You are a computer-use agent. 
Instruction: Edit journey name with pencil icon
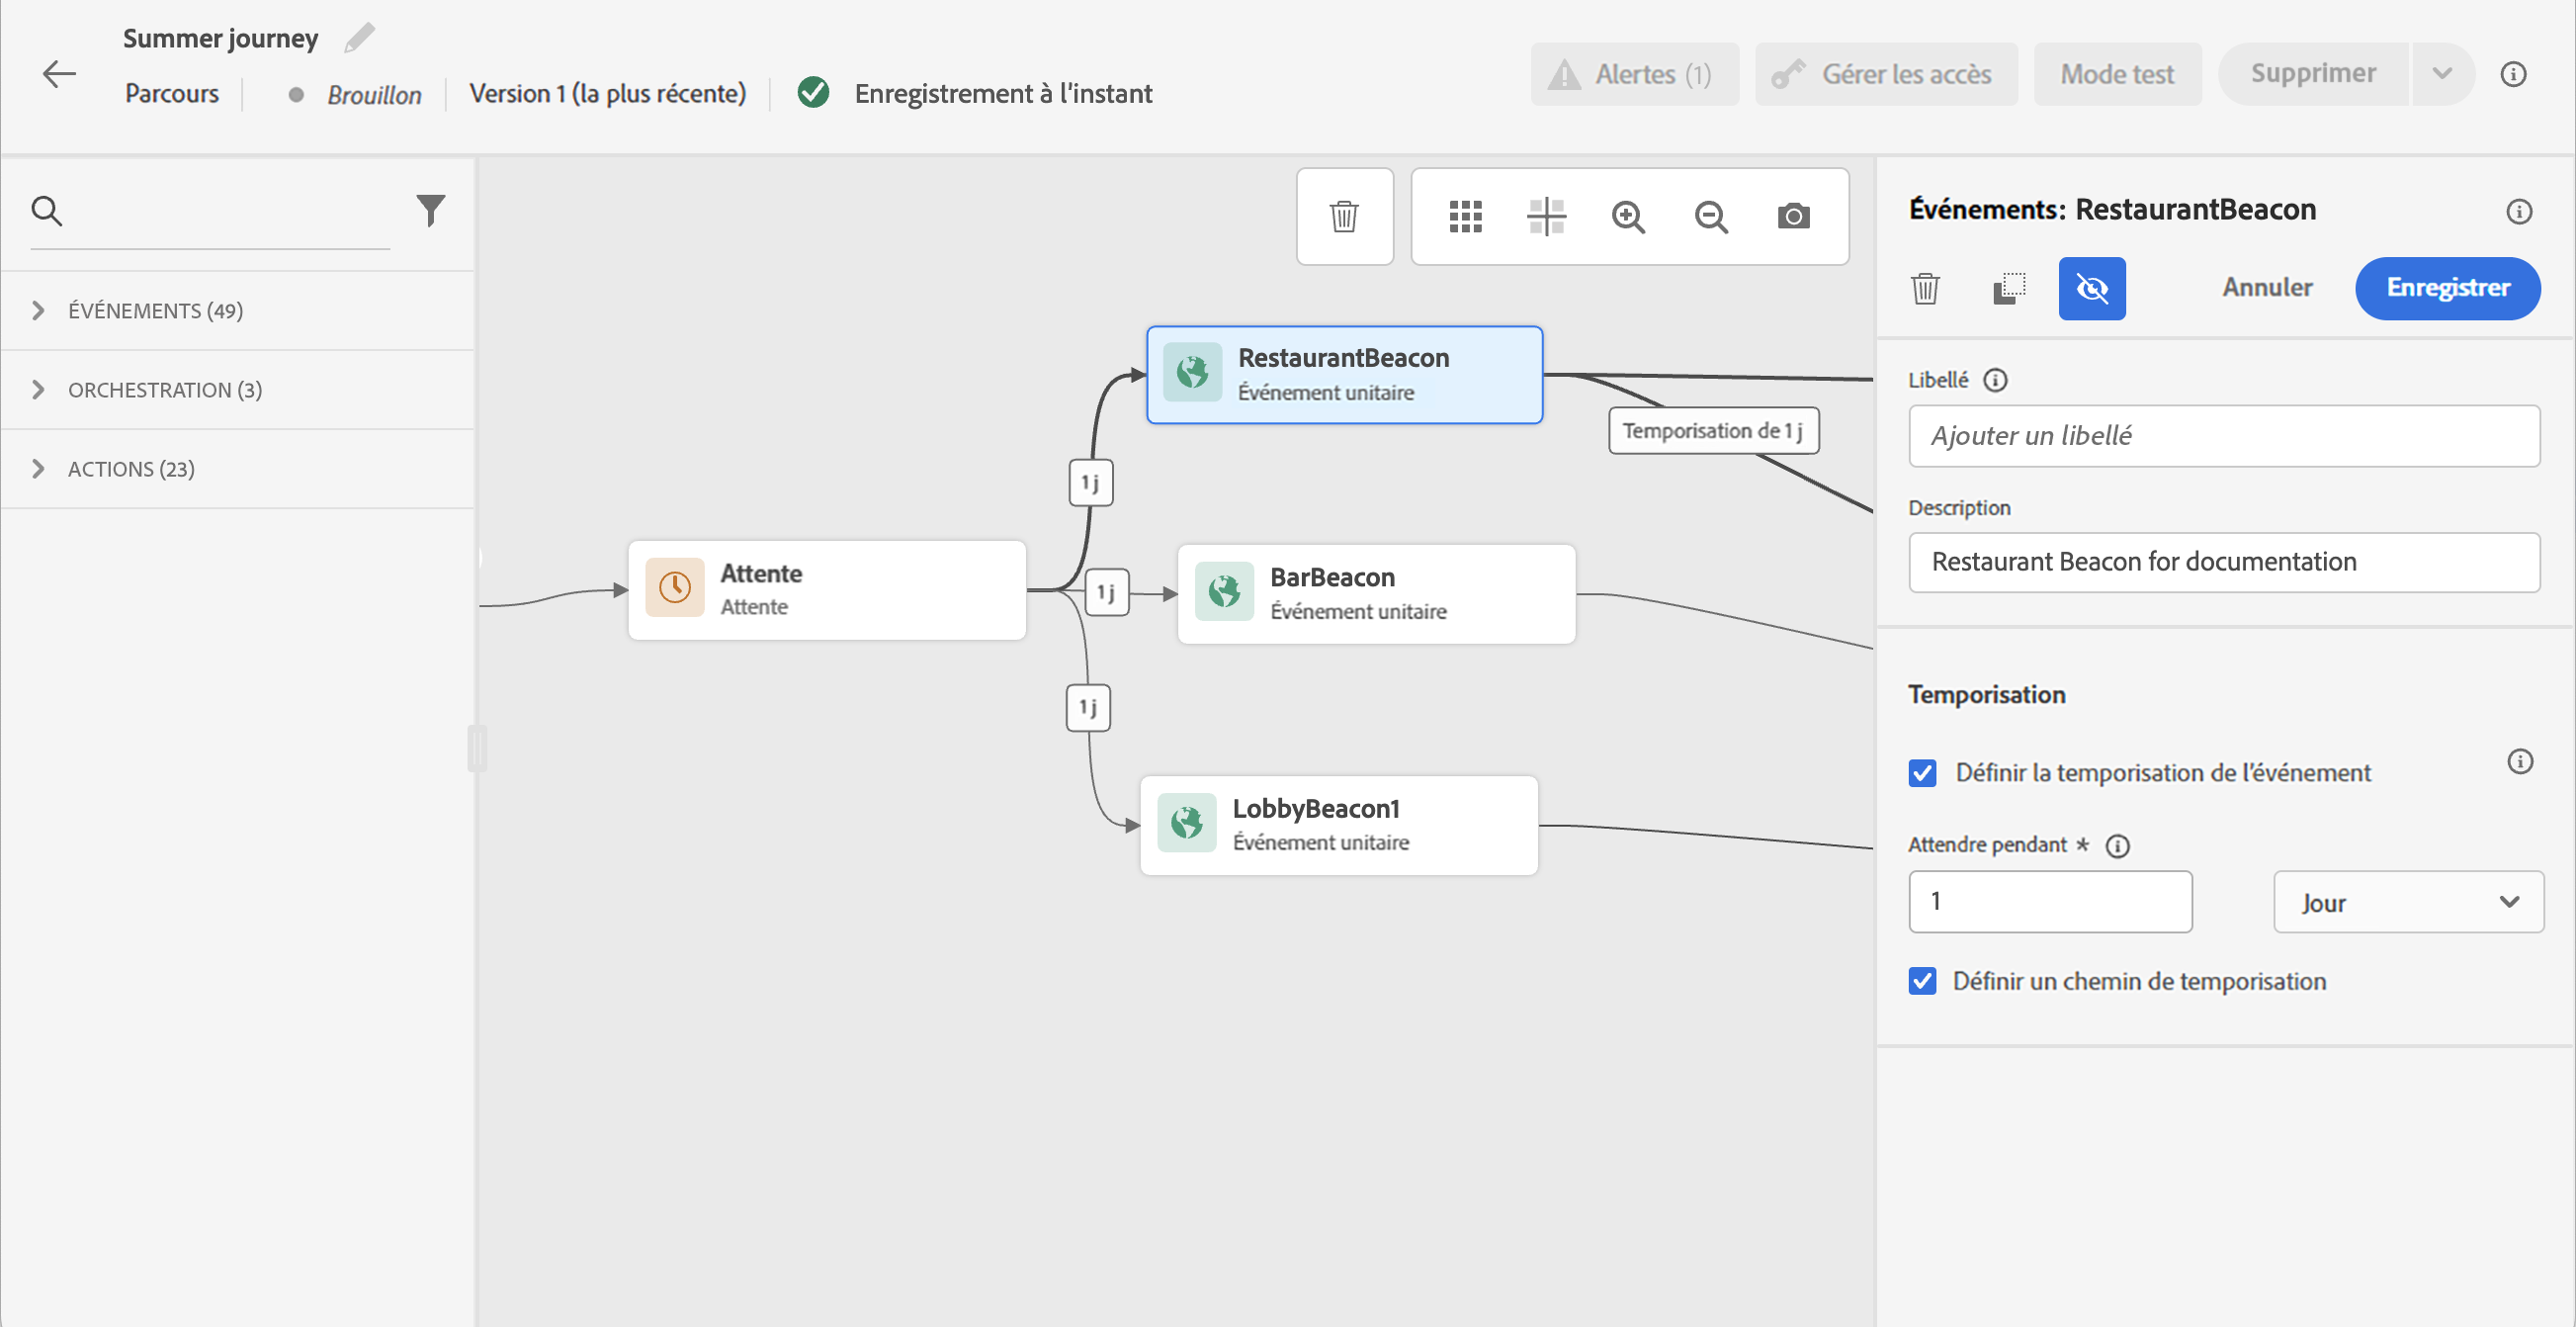tap(359, 38)
